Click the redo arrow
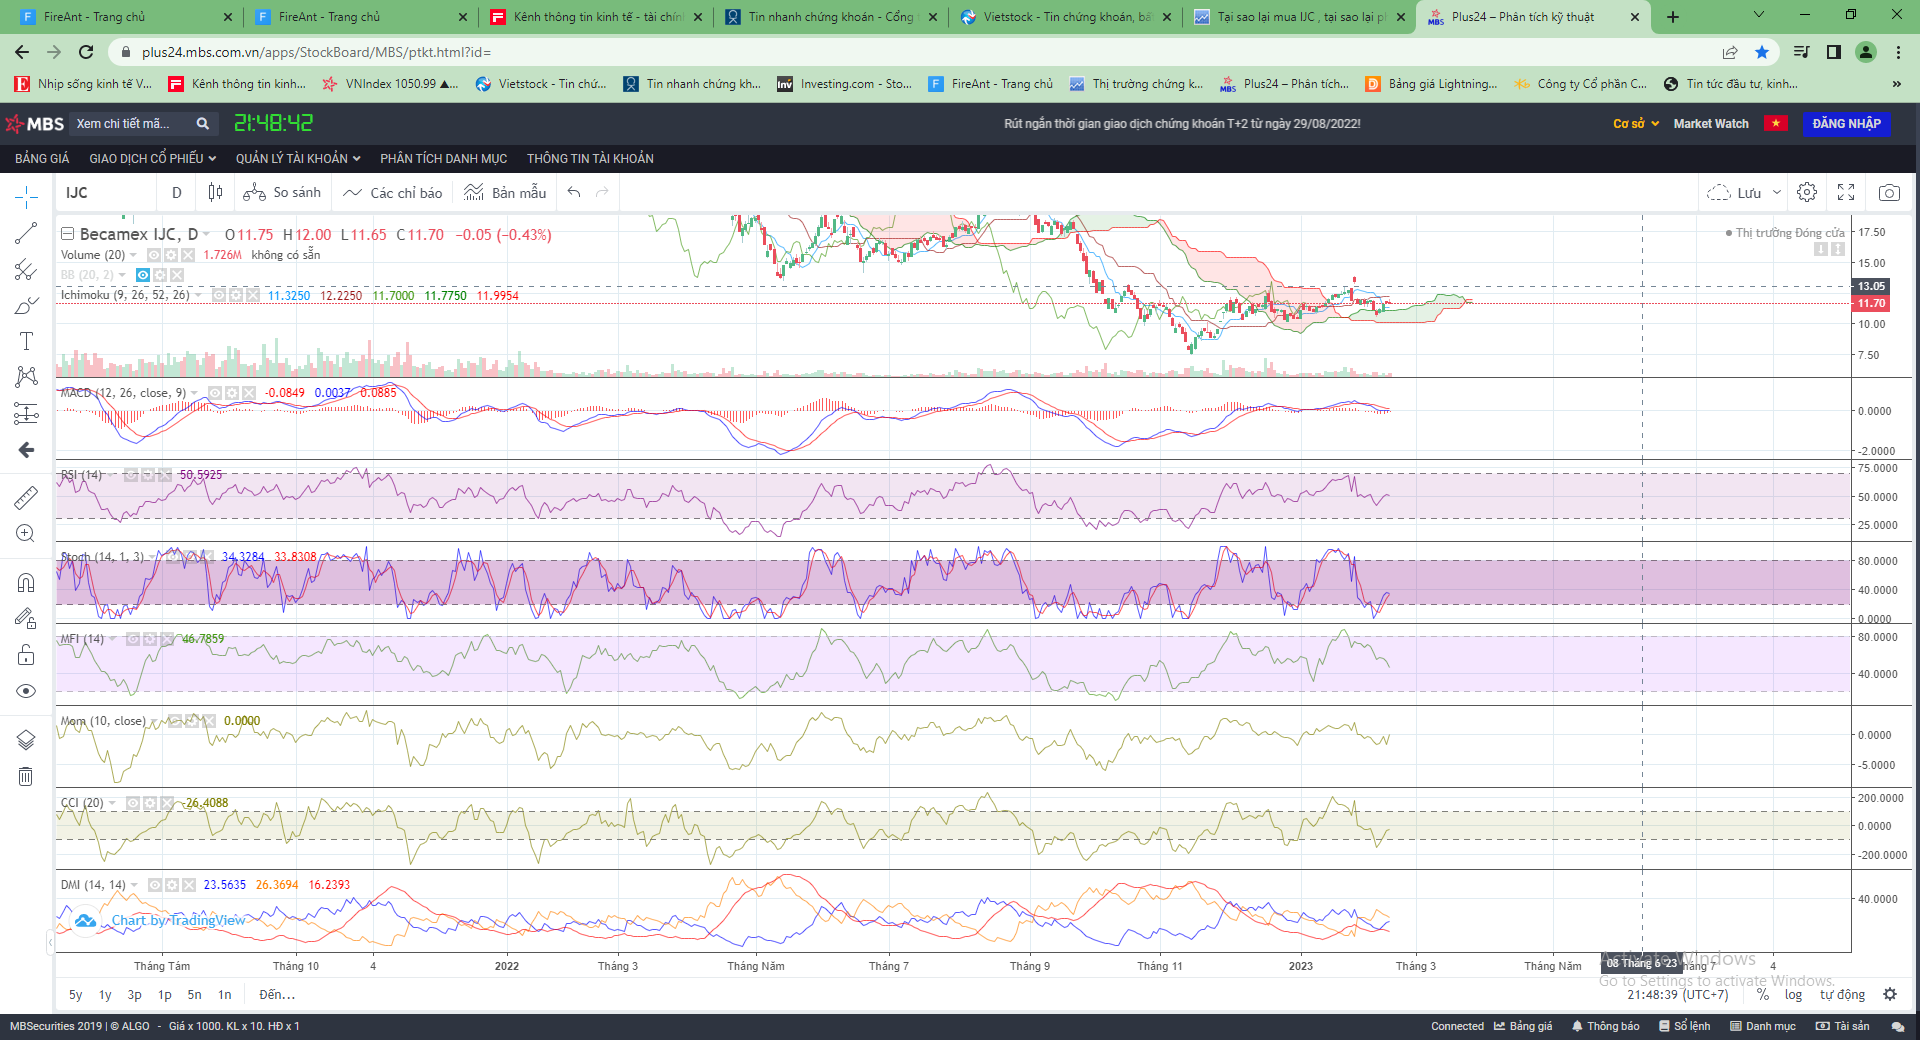Viewport: 1920px width, 1040px height. (602, 192)
